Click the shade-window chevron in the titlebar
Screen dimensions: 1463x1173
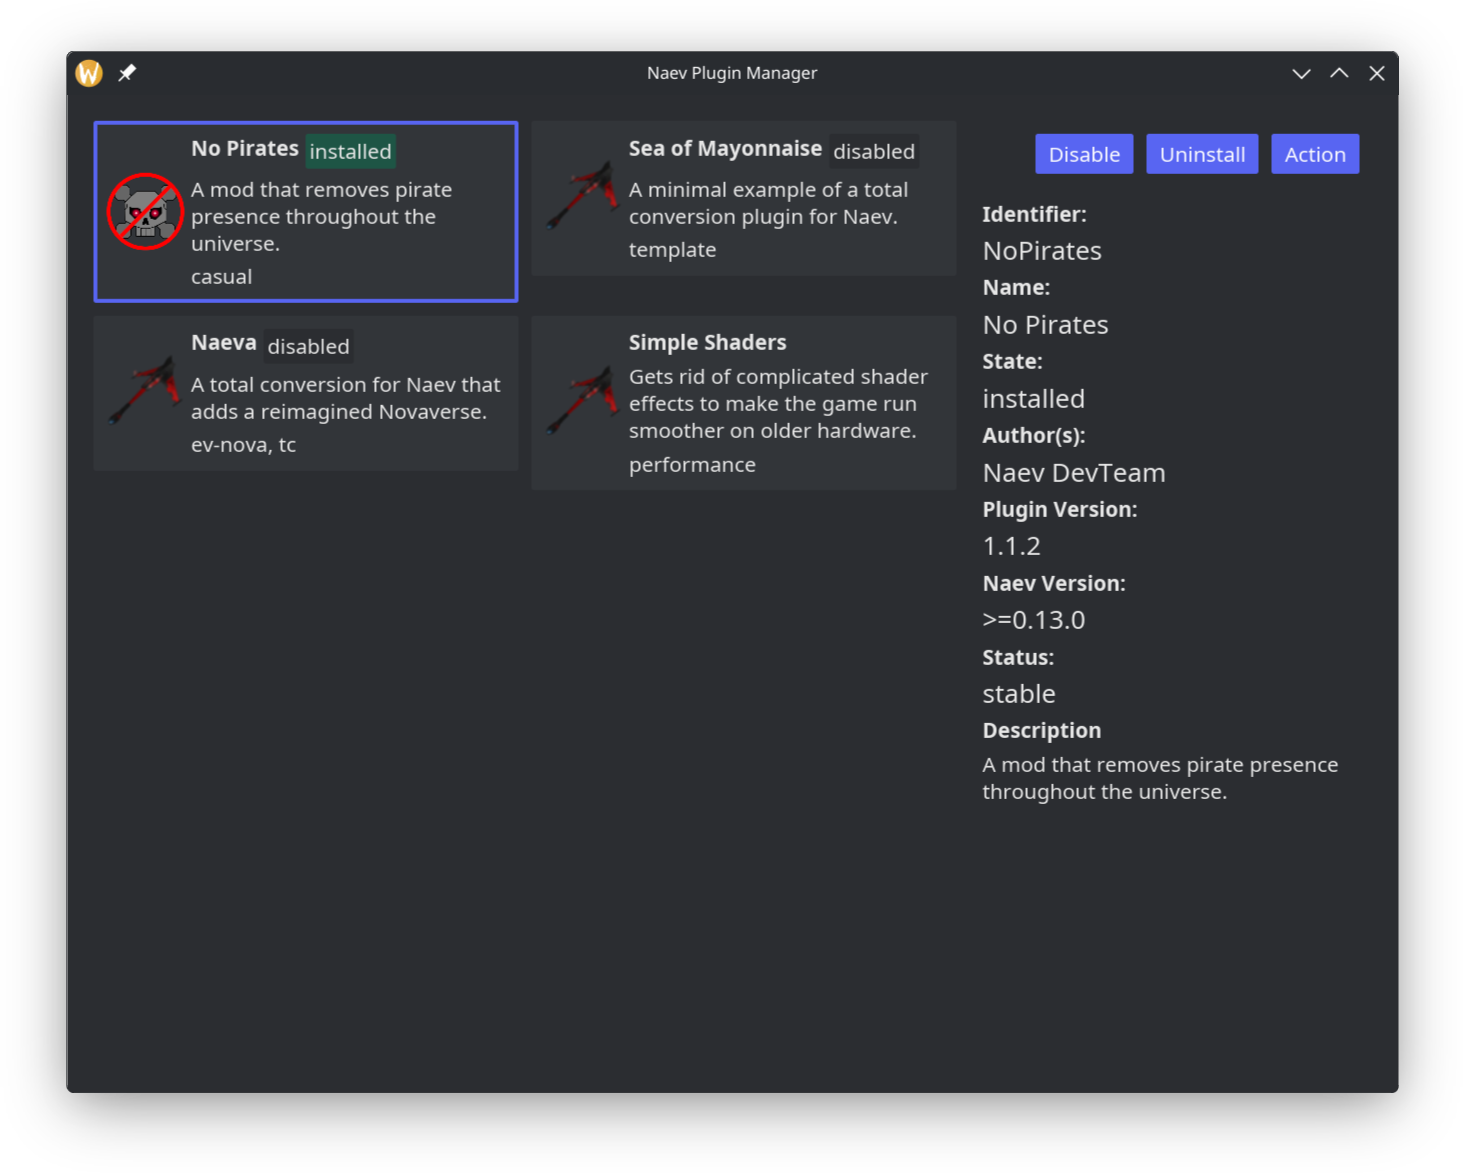(1301, 73)
